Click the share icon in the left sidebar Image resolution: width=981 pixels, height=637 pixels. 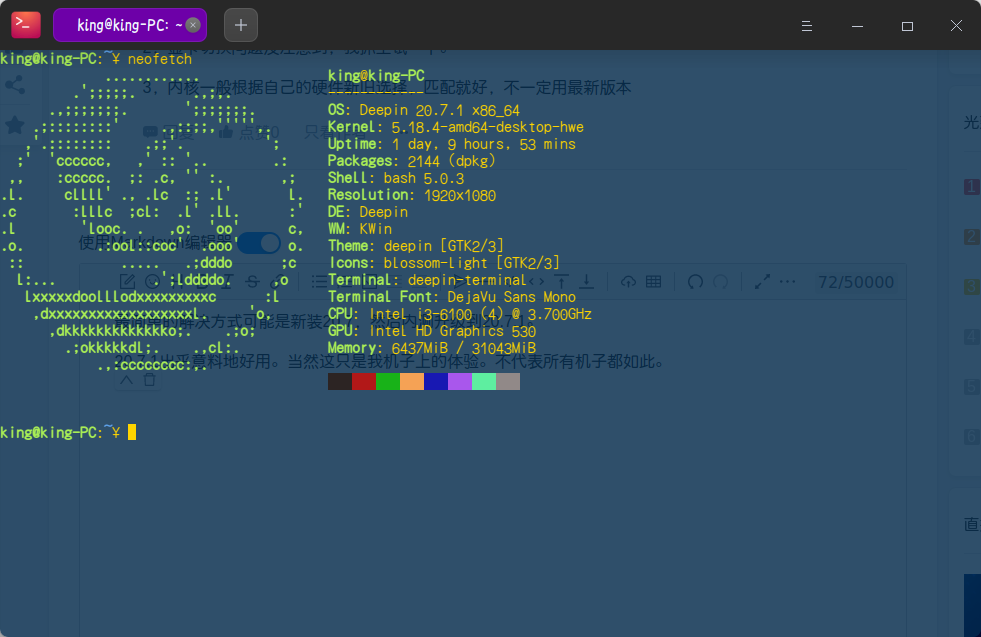click(x=16, y=85)
